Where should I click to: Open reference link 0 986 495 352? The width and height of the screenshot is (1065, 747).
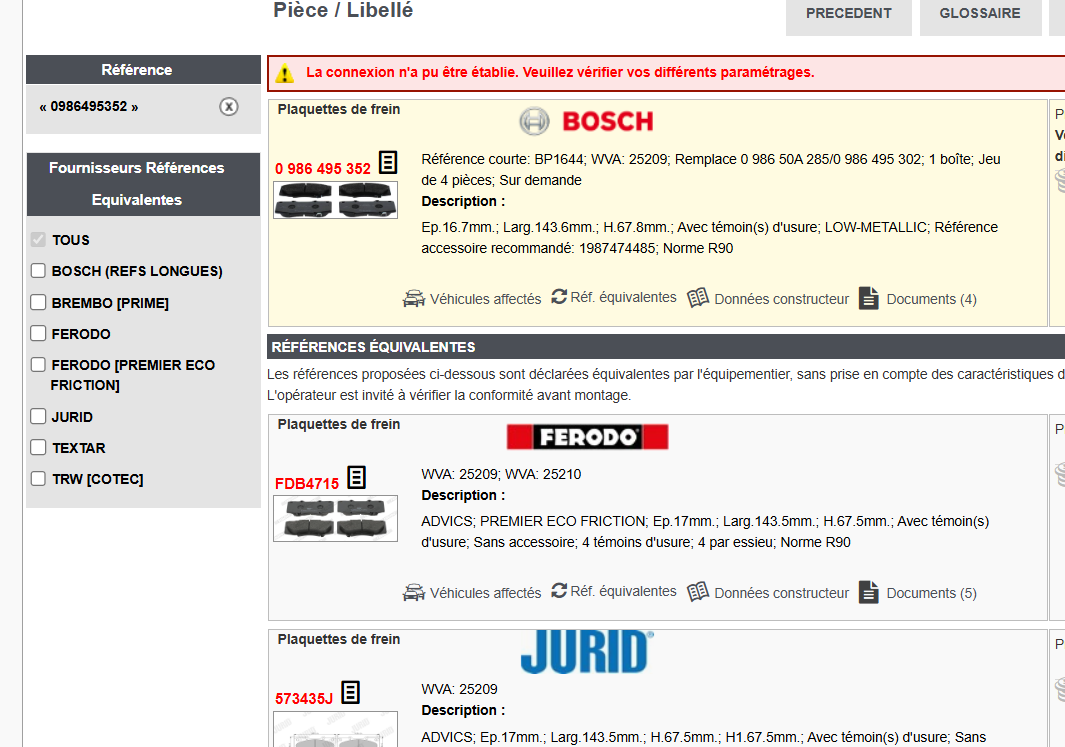[x=323, y=168]
